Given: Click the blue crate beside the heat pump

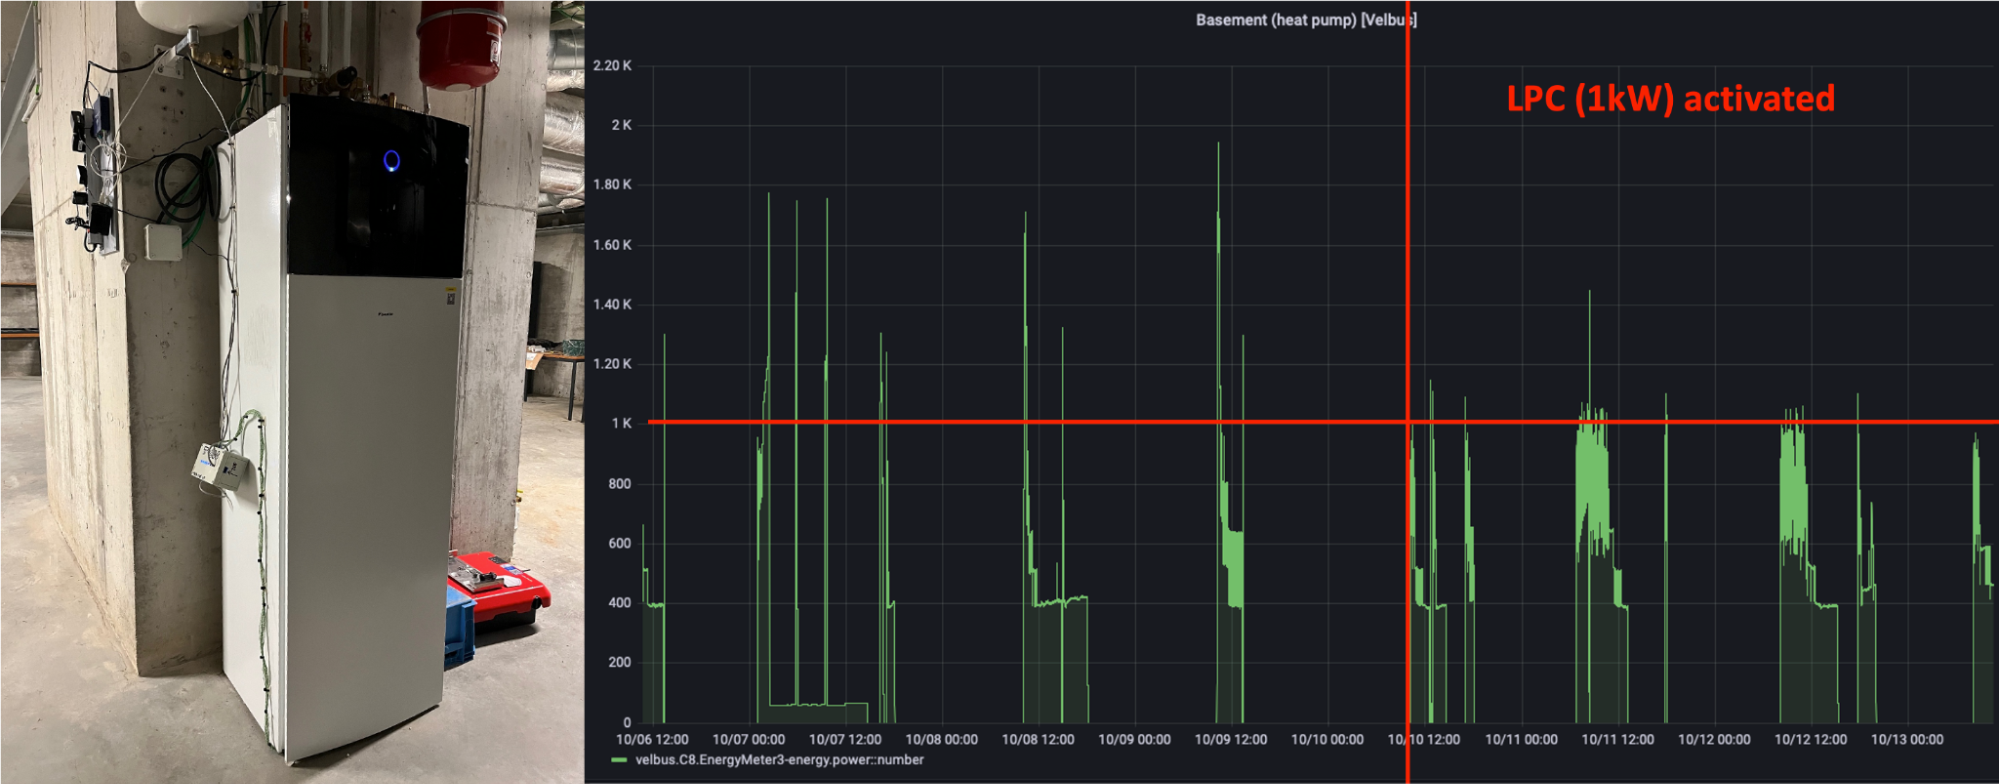Looking at the screenshot, I should point(459,628).
